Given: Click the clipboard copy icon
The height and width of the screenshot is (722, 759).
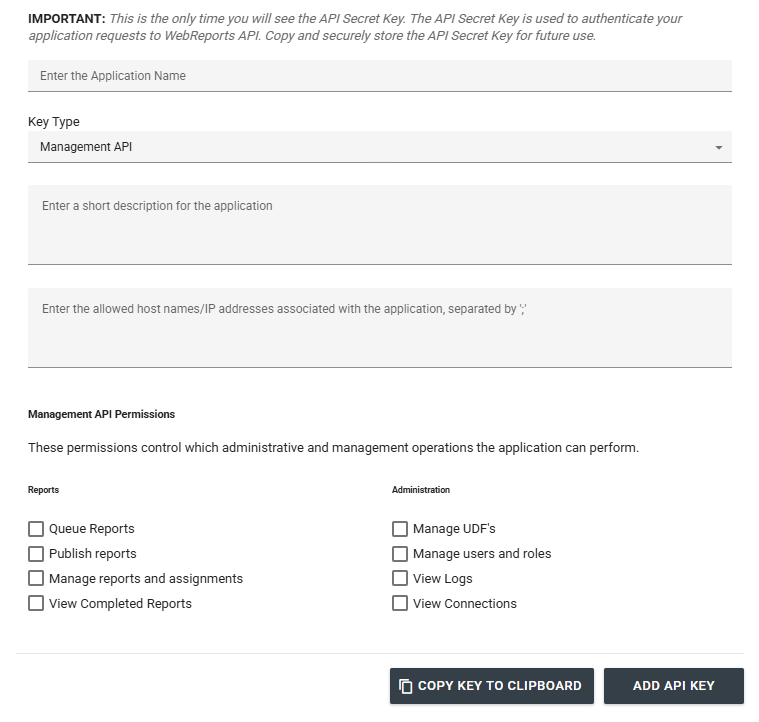Looking at the screenshot, I should [x=405, y=686].
